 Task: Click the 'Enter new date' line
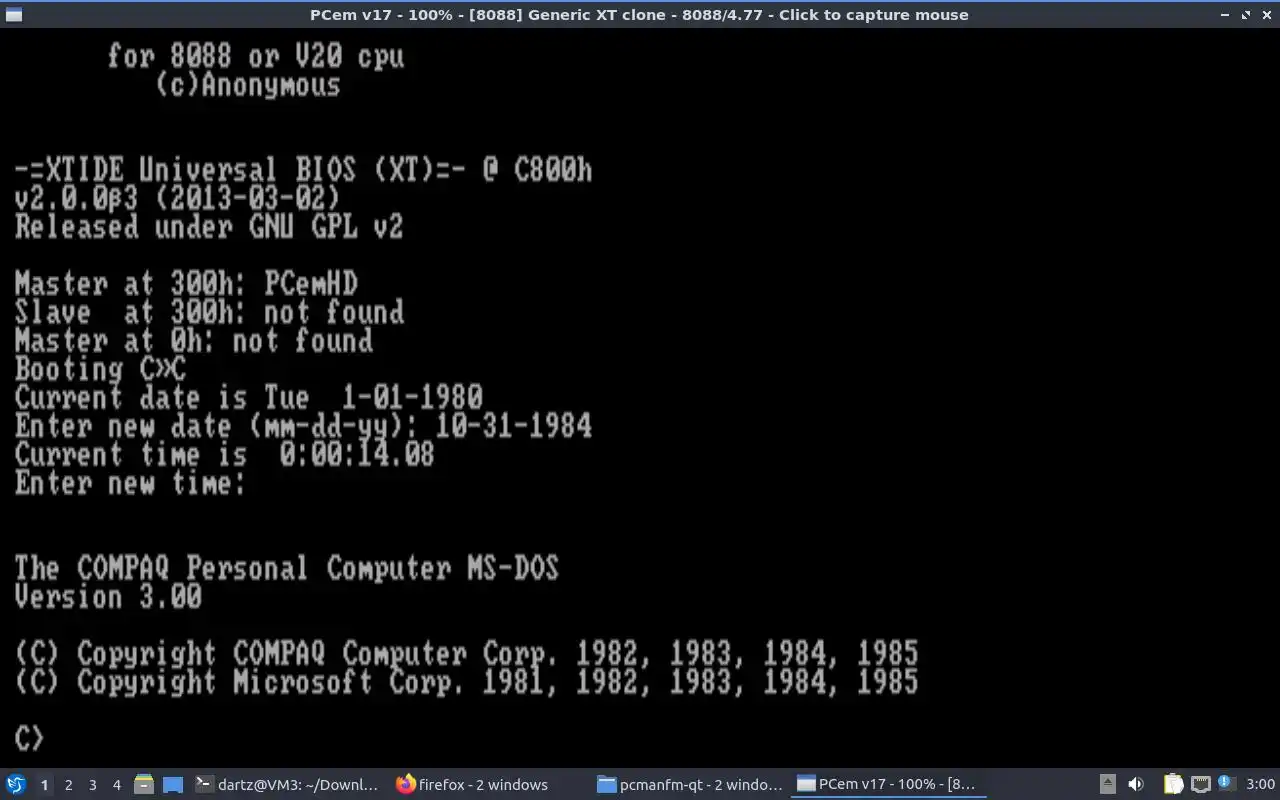pos(303,426)
